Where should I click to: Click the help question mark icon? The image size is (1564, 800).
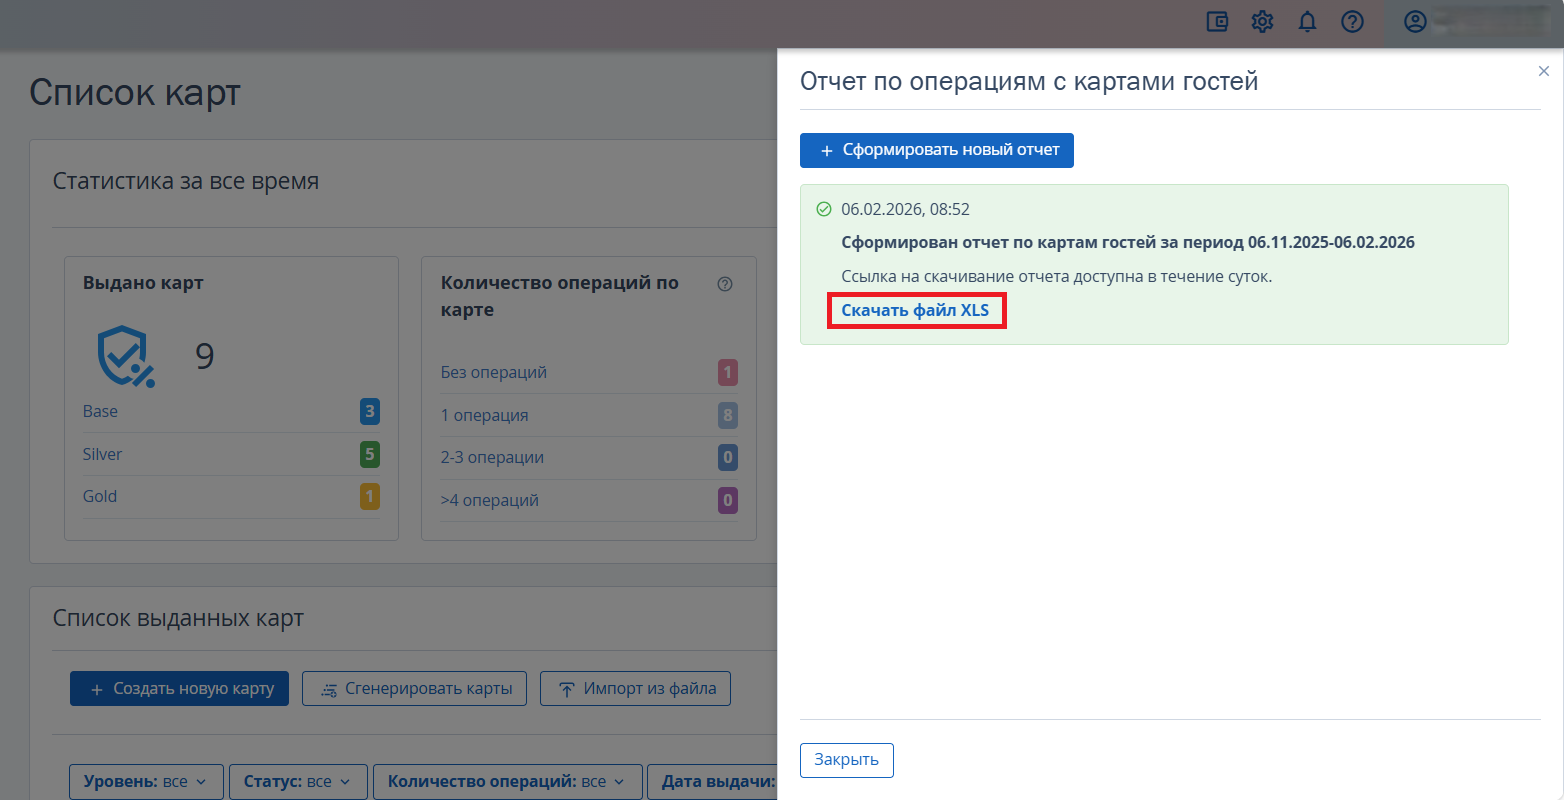(1352, 21)
